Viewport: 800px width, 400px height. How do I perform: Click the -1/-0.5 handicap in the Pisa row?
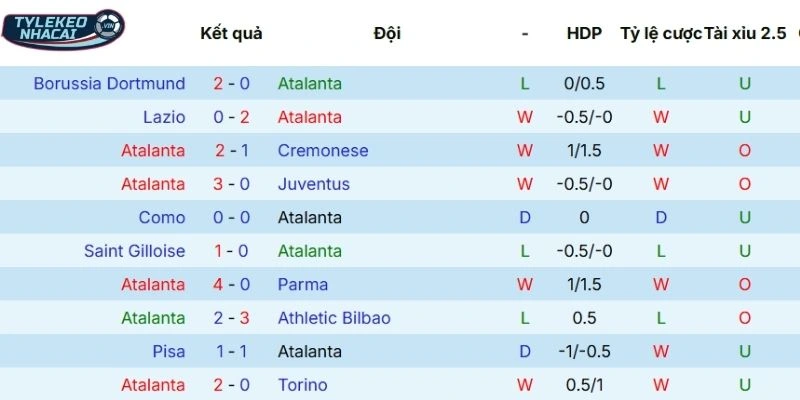tap(585, 352)
